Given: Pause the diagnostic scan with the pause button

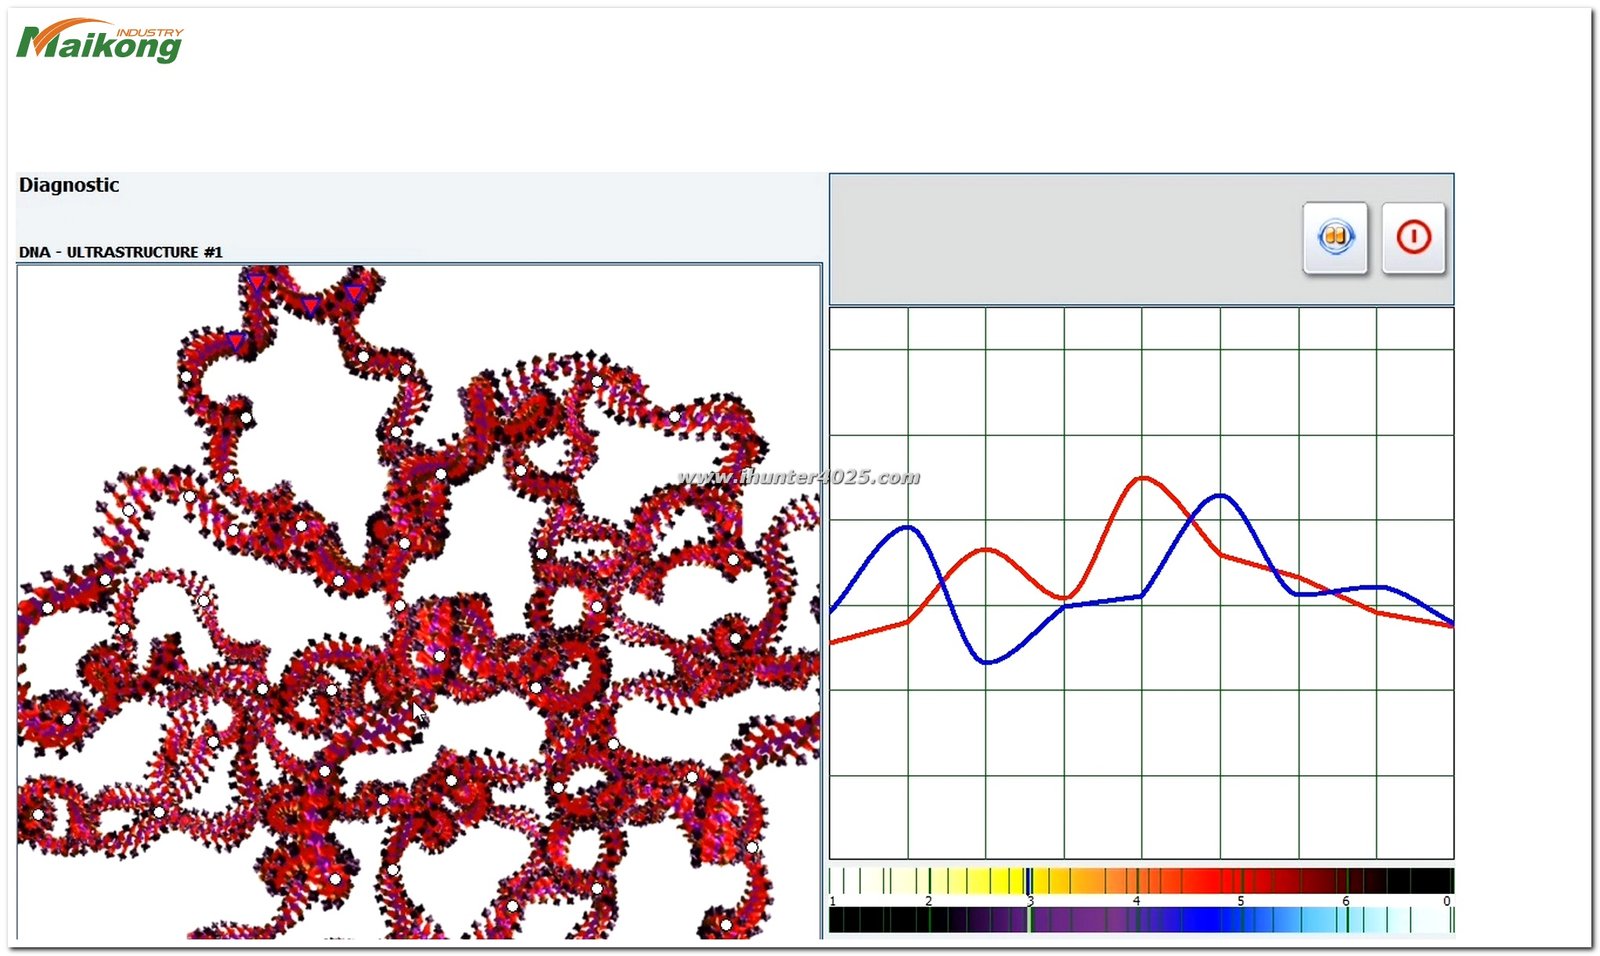Looking at the screenshot, I should [x=1335, y=238].
